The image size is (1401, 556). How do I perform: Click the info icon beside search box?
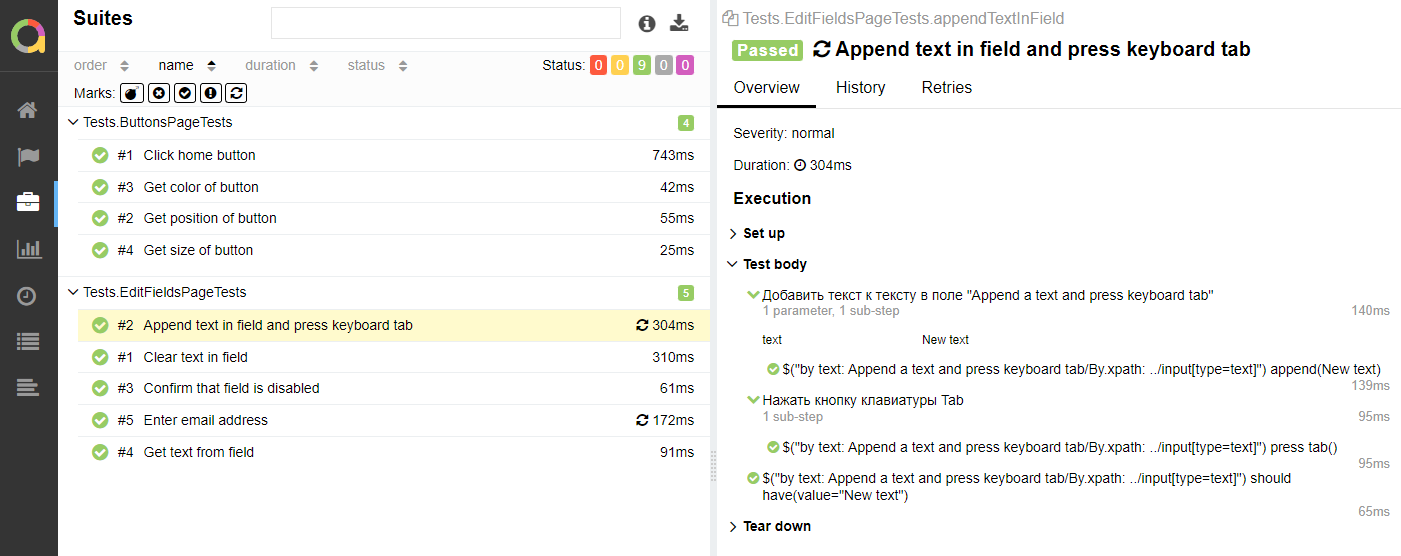(x=647, y=23)
